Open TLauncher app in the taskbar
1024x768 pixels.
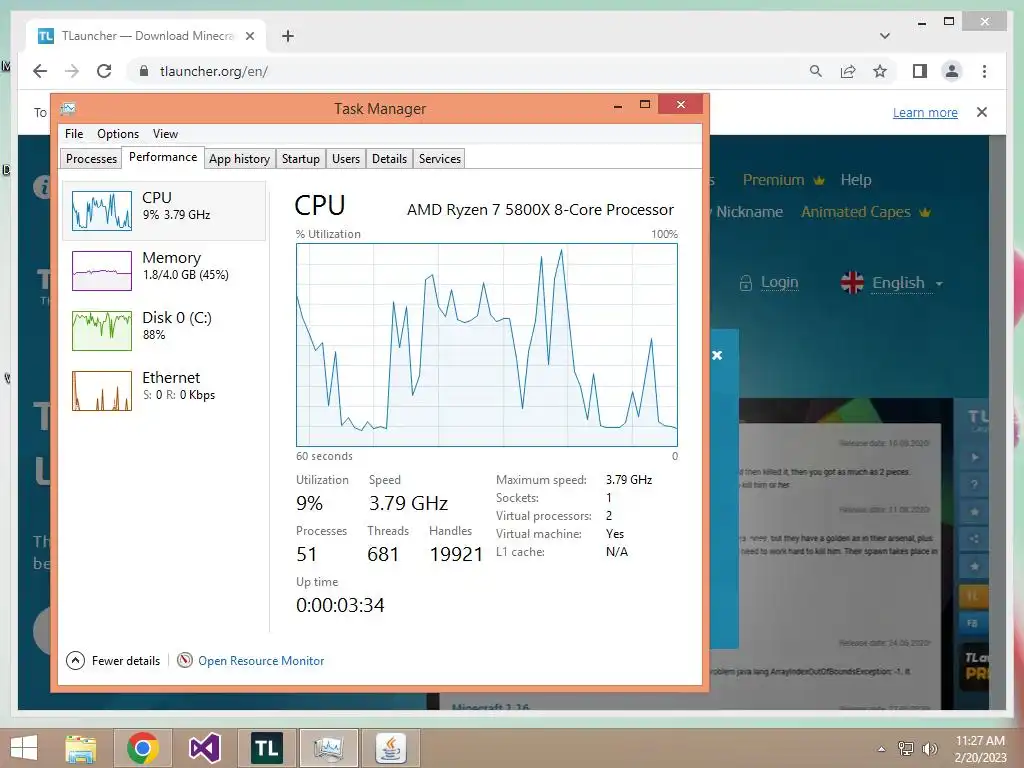coord(266,748)
